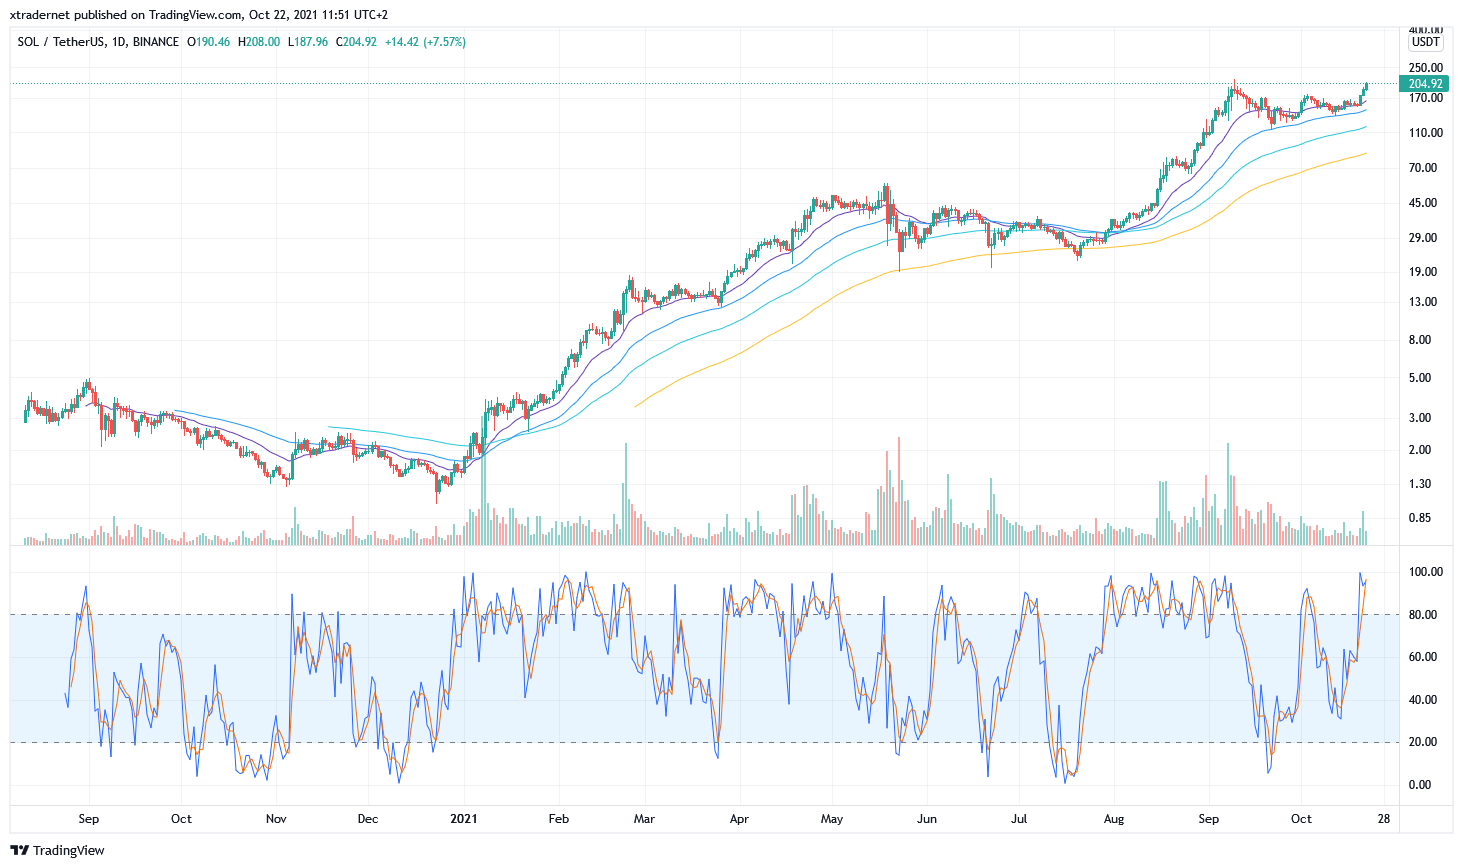Screen dimensions: 1463x868
Task: Click the 2.00 price axis label
Action: [1419, 450]
